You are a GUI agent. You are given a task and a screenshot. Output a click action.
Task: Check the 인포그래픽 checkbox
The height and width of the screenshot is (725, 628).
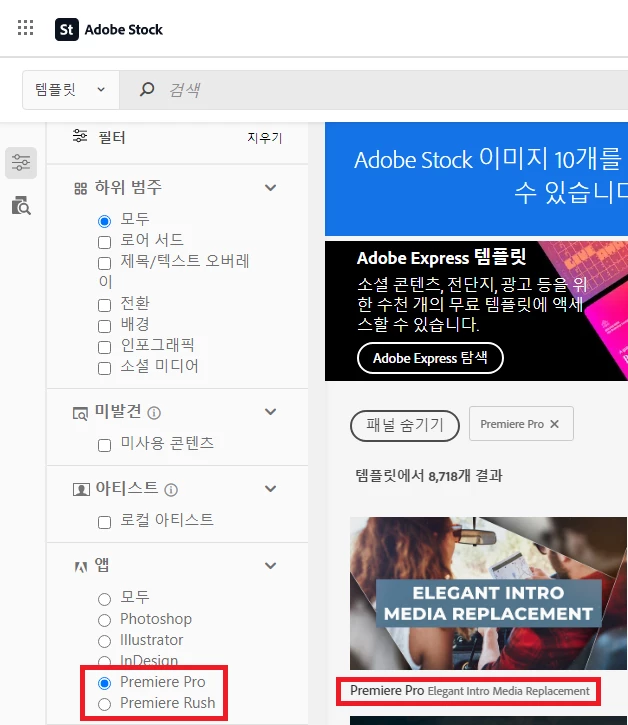tap(105, 347)
